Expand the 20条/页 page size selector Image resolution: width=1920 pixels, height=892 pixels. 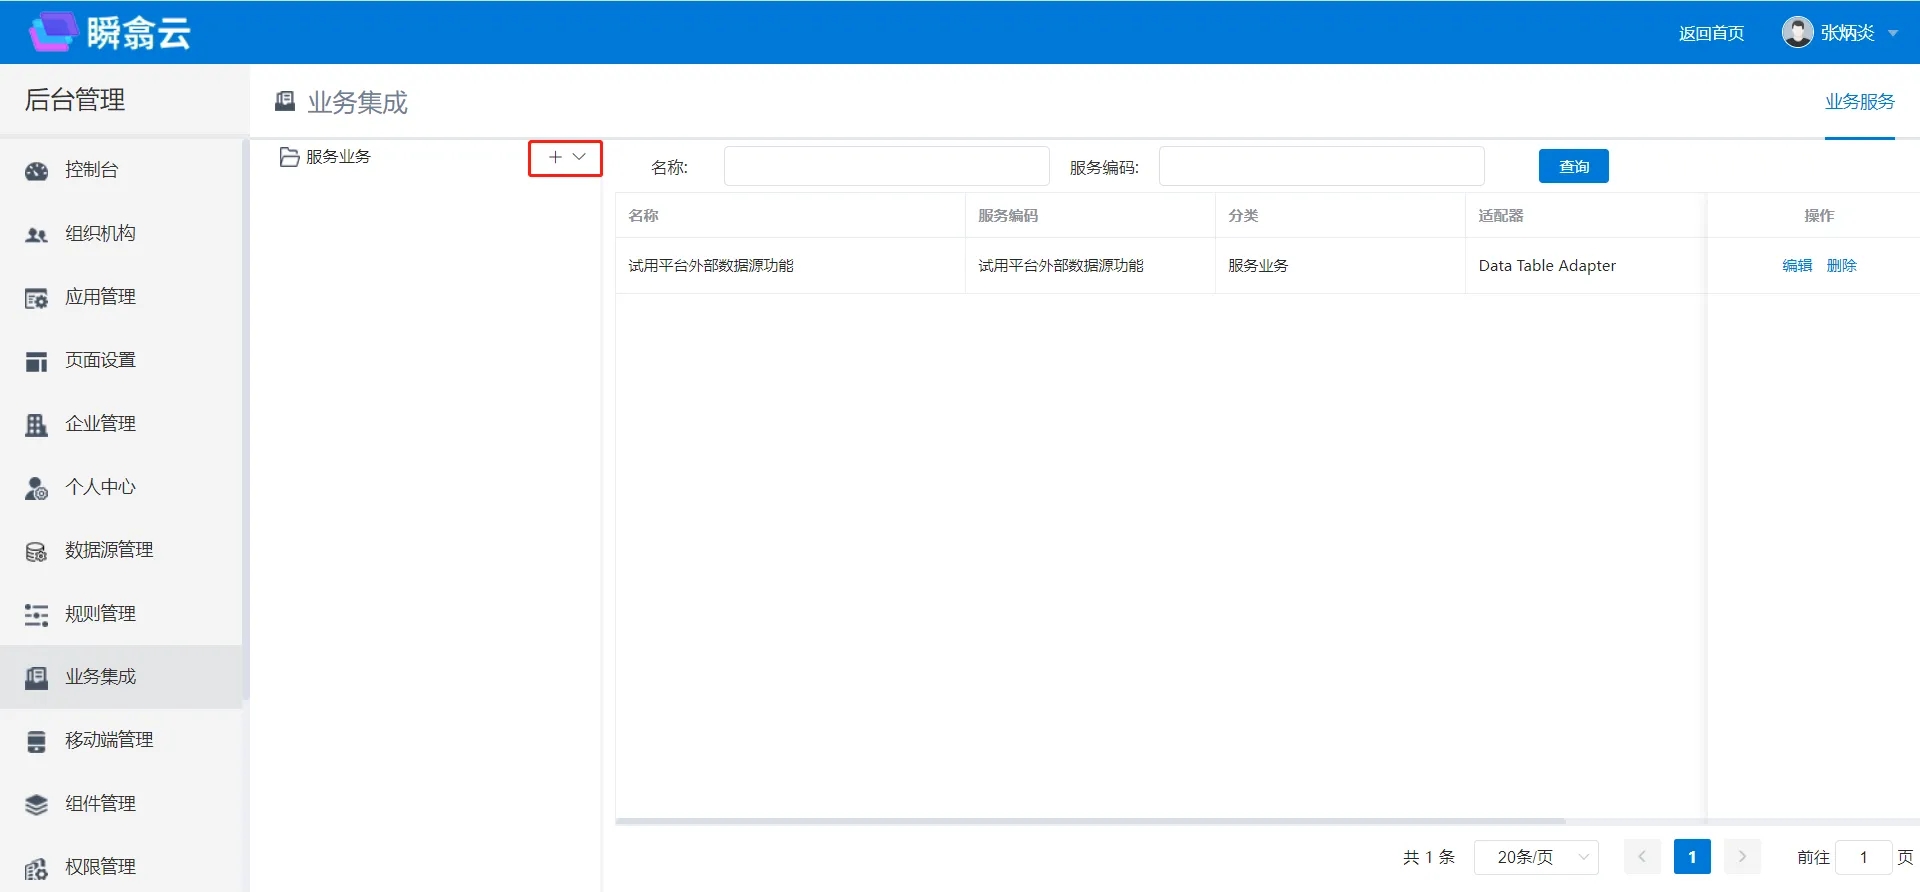(x=1536, y=857)
